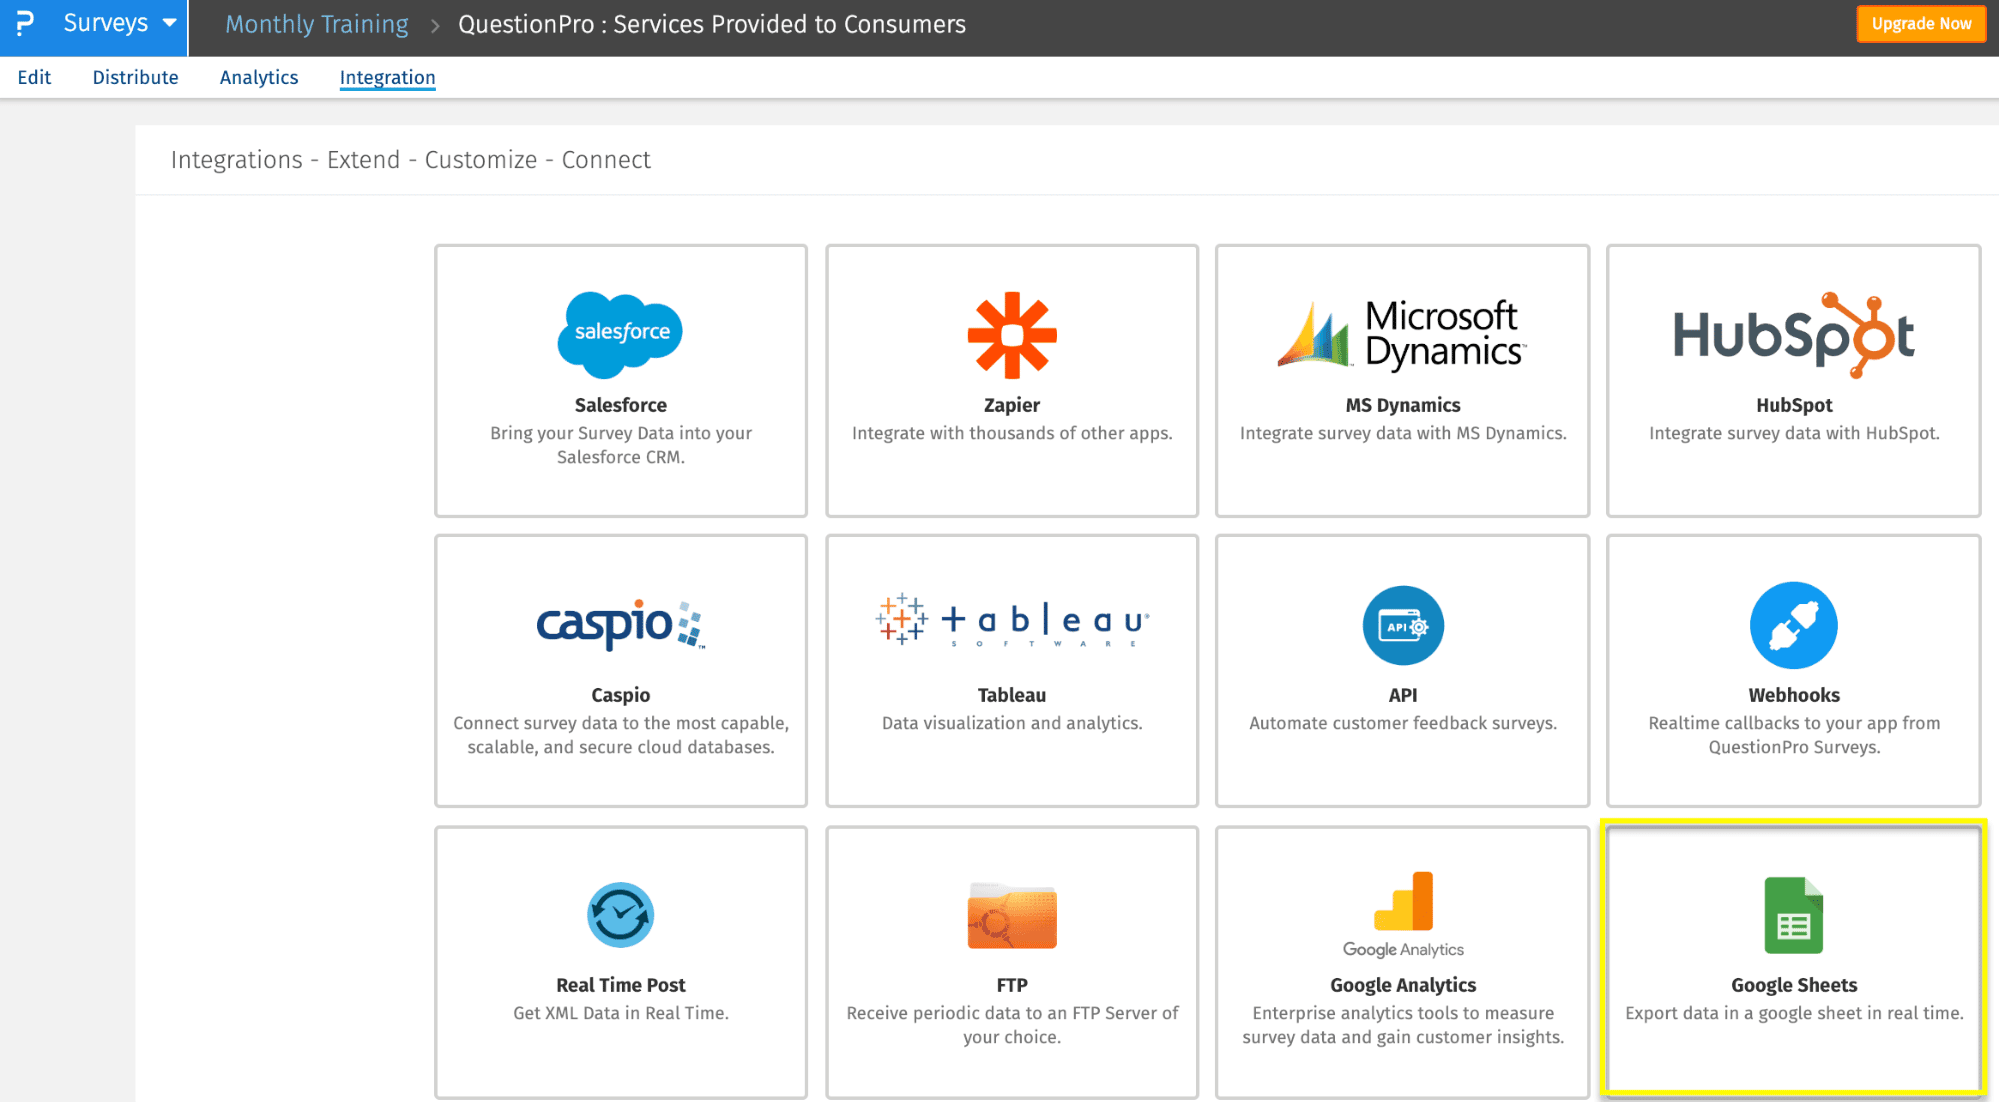Switch to the Analytics tab
This screenshot has height=1102, width=1999.
pos(259,77)
